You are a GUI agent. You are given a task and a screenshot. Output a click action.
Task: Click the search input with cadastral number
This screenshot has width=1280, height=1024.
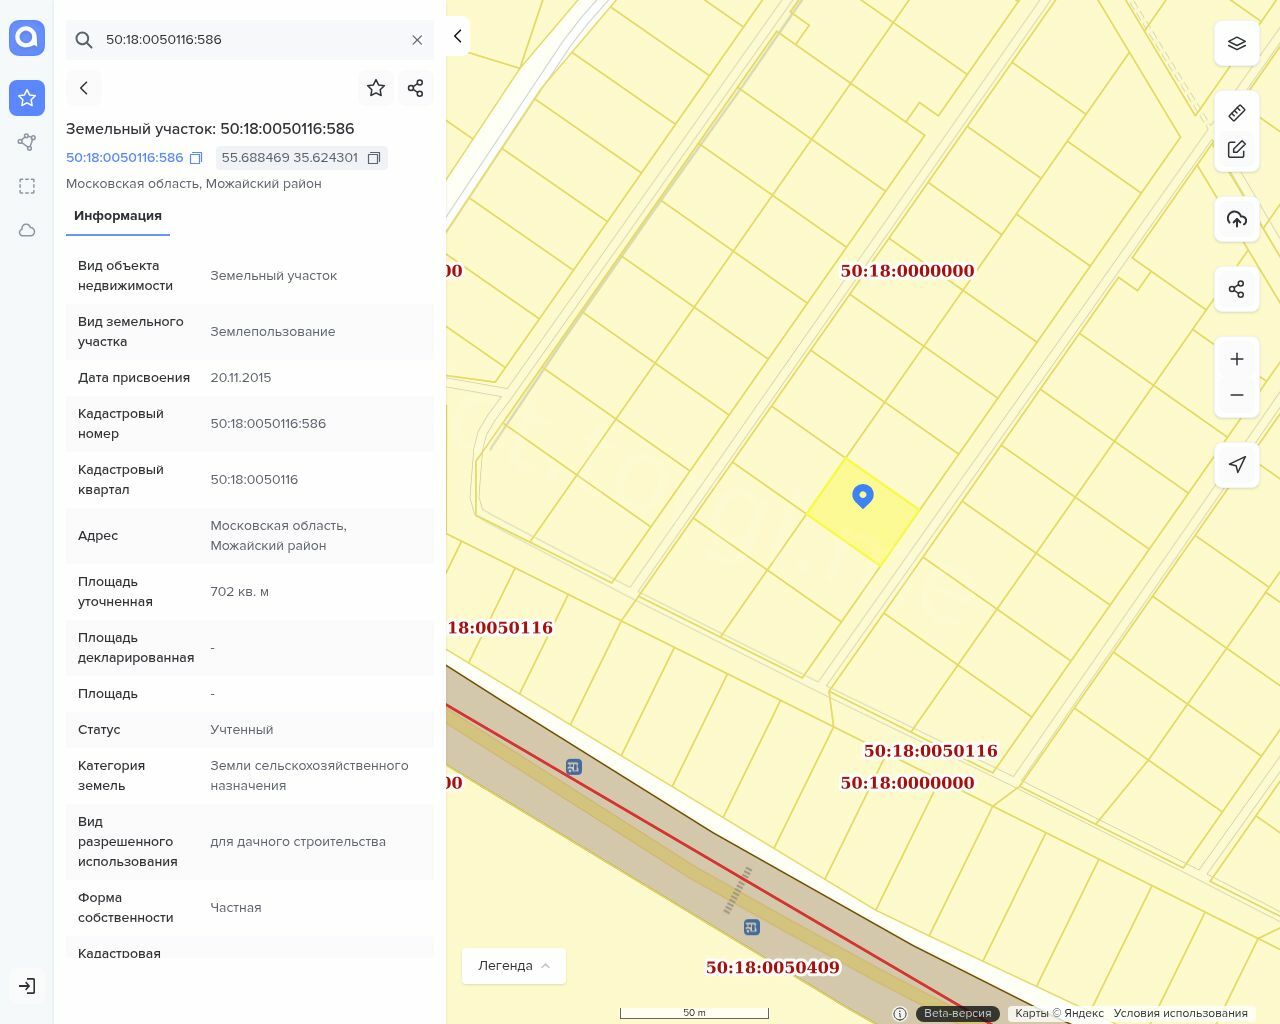click(250, 40)
